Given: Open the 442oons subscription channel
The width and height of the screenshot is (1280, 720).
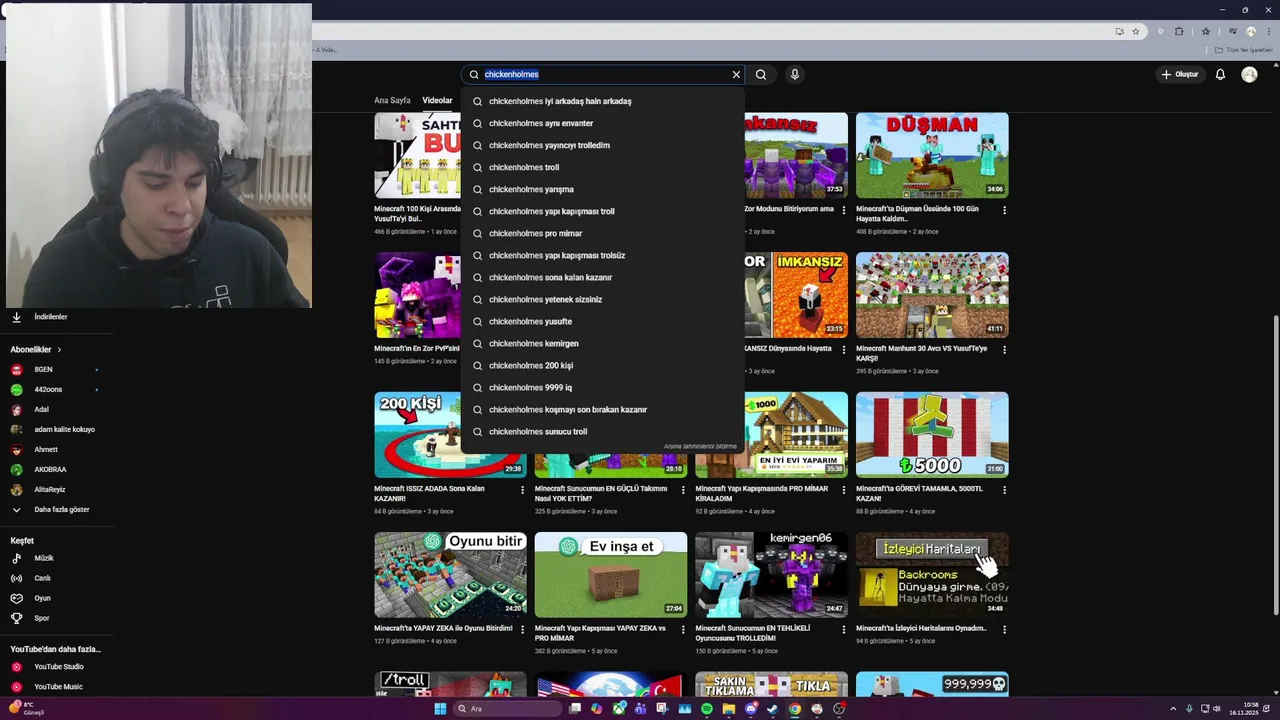Looking at the screenshot, I should [48, 390].
